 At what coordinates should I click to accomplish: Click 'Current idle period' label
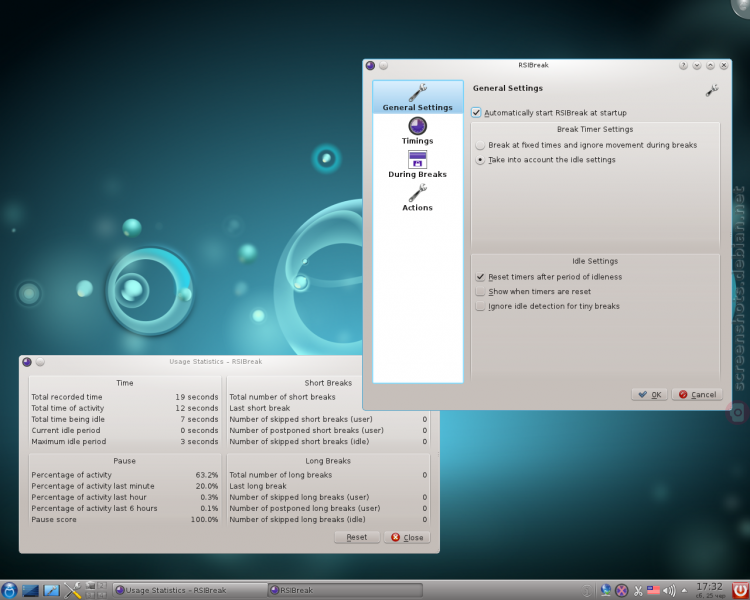(66, 430)
